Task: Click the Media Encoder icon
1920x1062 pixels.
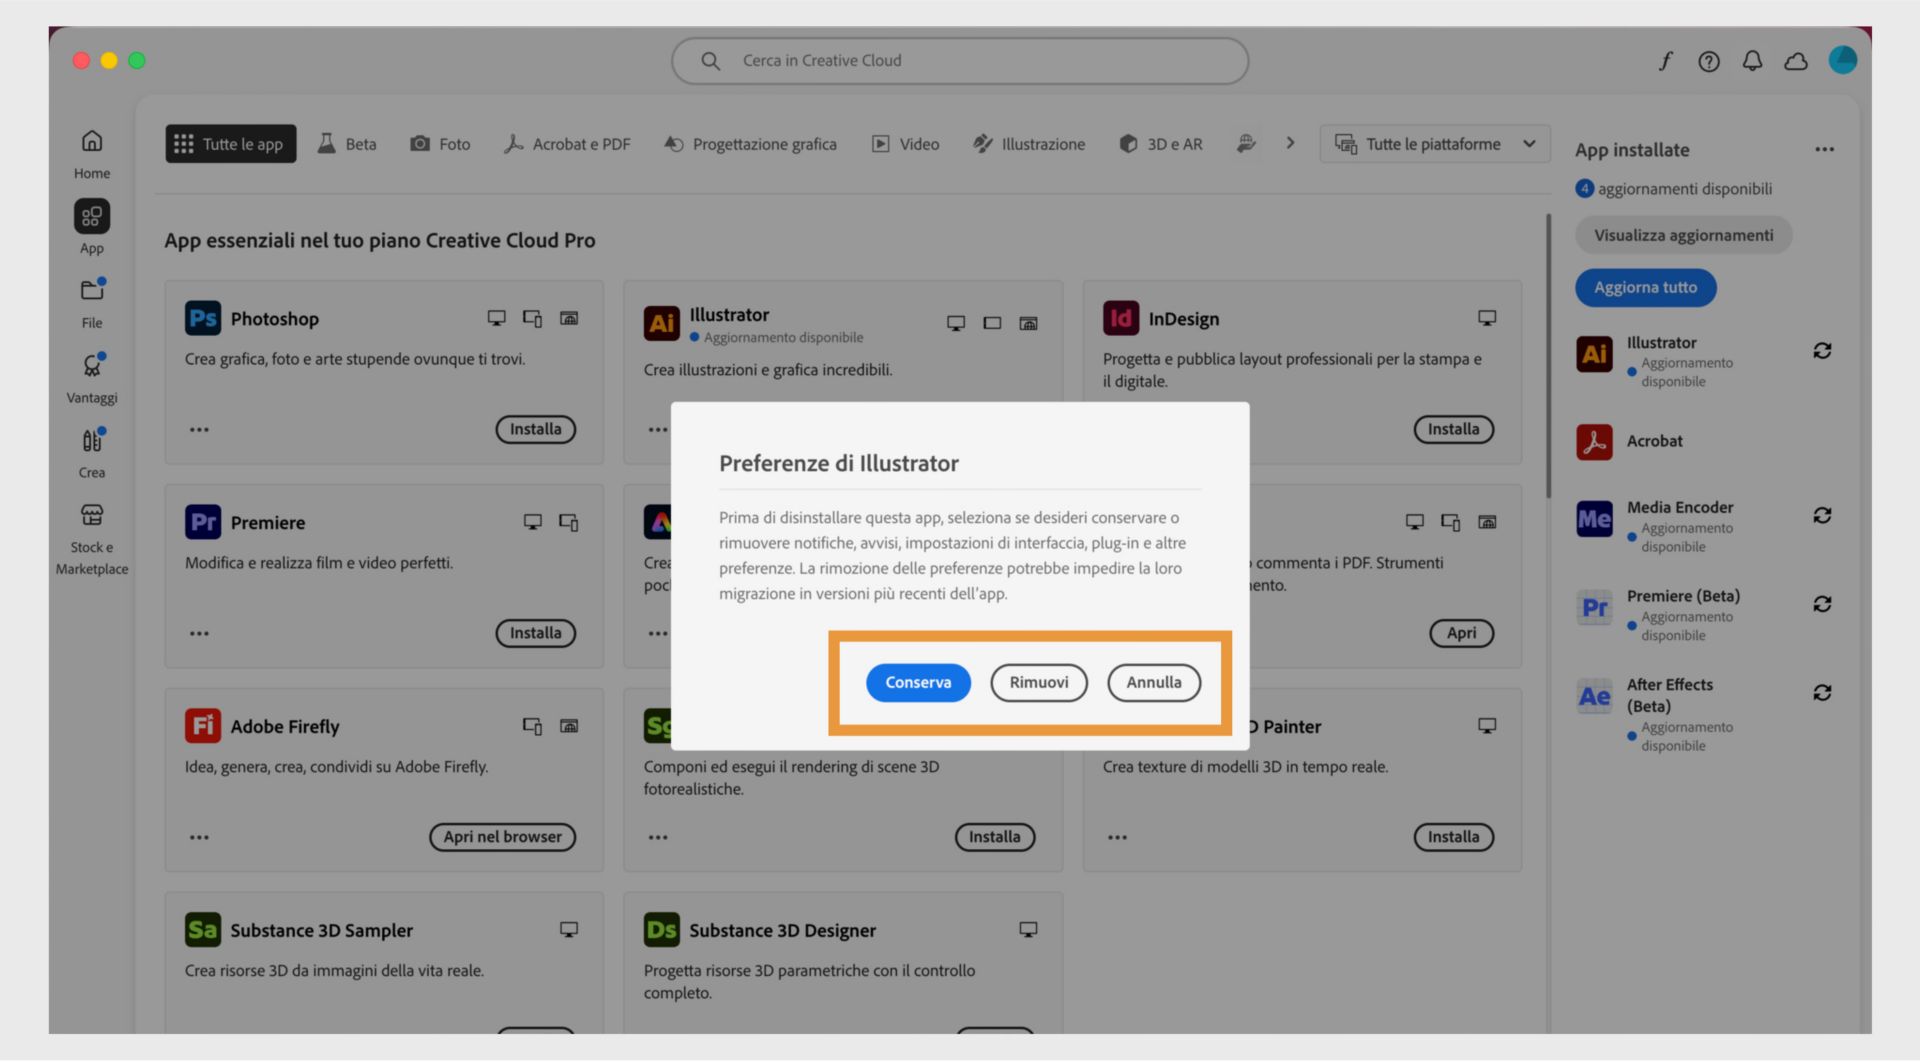Action: pos(1594,519)
